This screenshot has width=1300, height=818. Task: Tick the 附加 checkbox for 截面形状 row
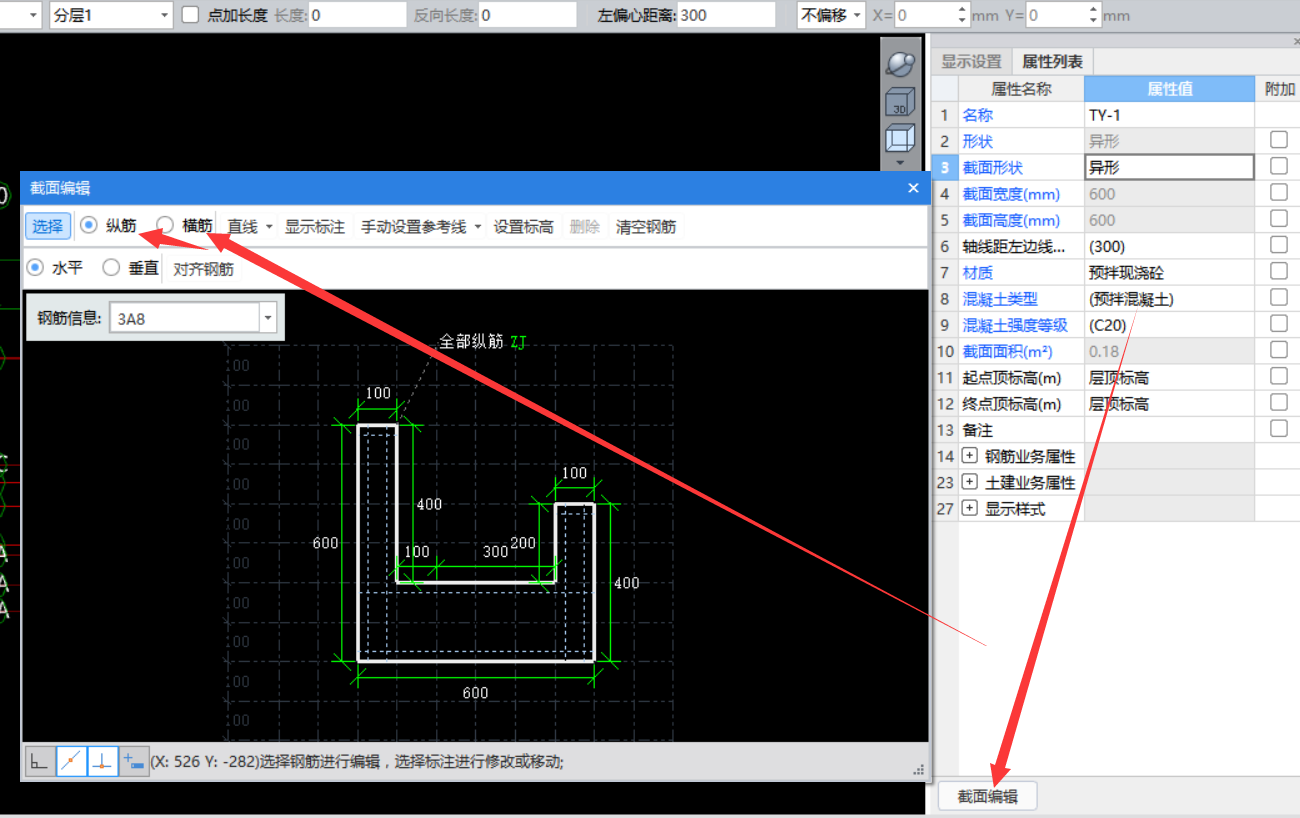pyautogui.click(x=1278, y=166)
